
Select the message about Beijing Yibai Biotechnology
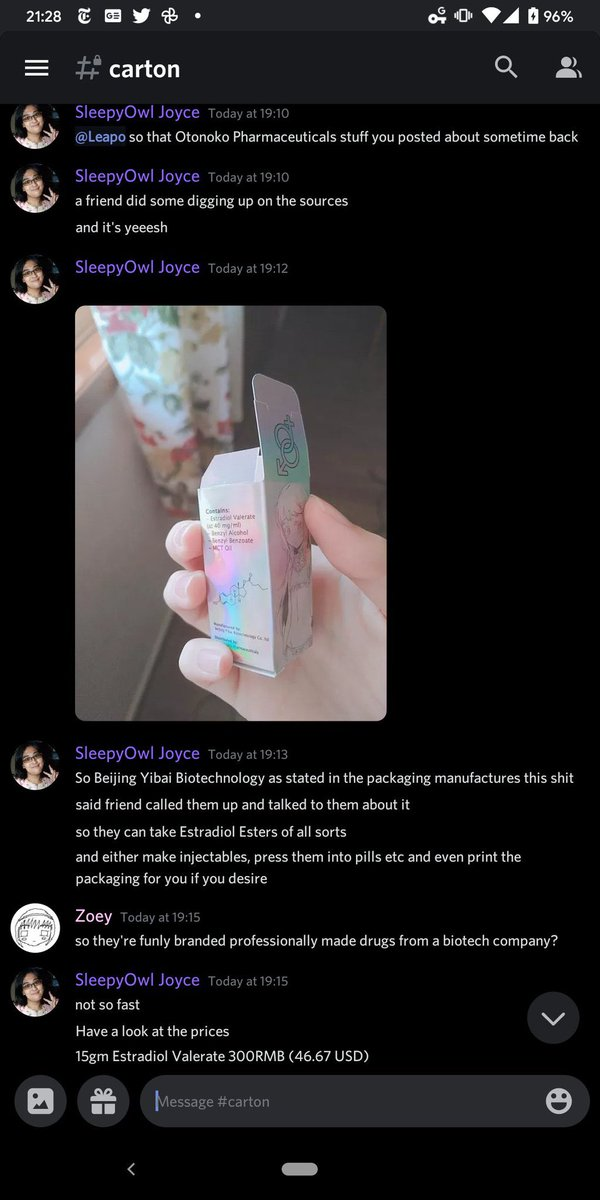pyautogui.click(x=325, y=778)
